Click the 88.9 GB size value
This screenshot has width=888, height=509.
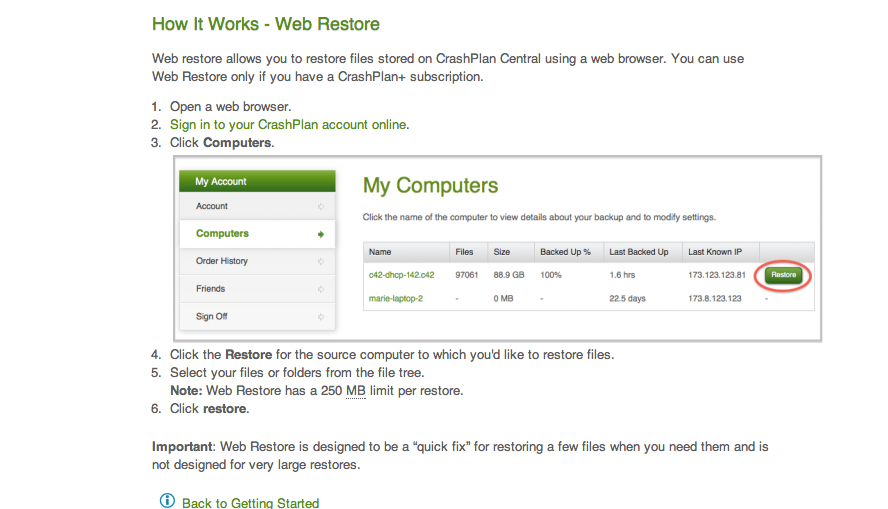coord(509,275)
